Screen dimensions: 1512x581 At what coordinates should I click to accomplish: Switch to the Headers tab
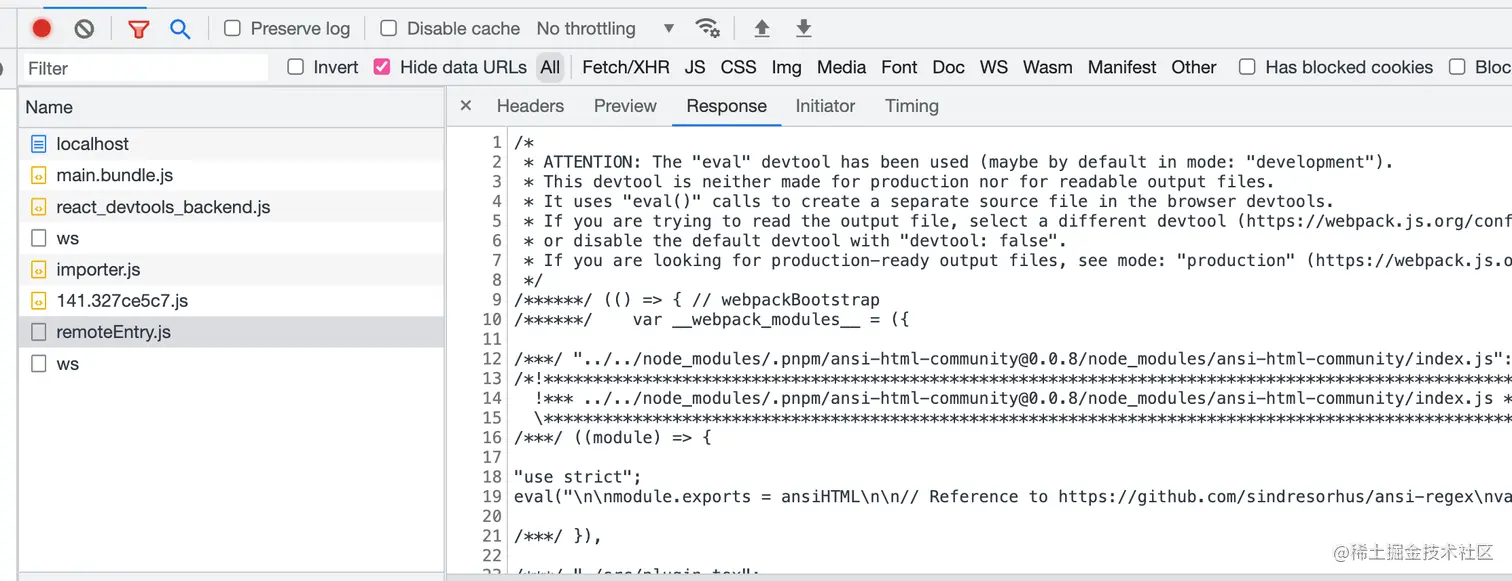530,106
